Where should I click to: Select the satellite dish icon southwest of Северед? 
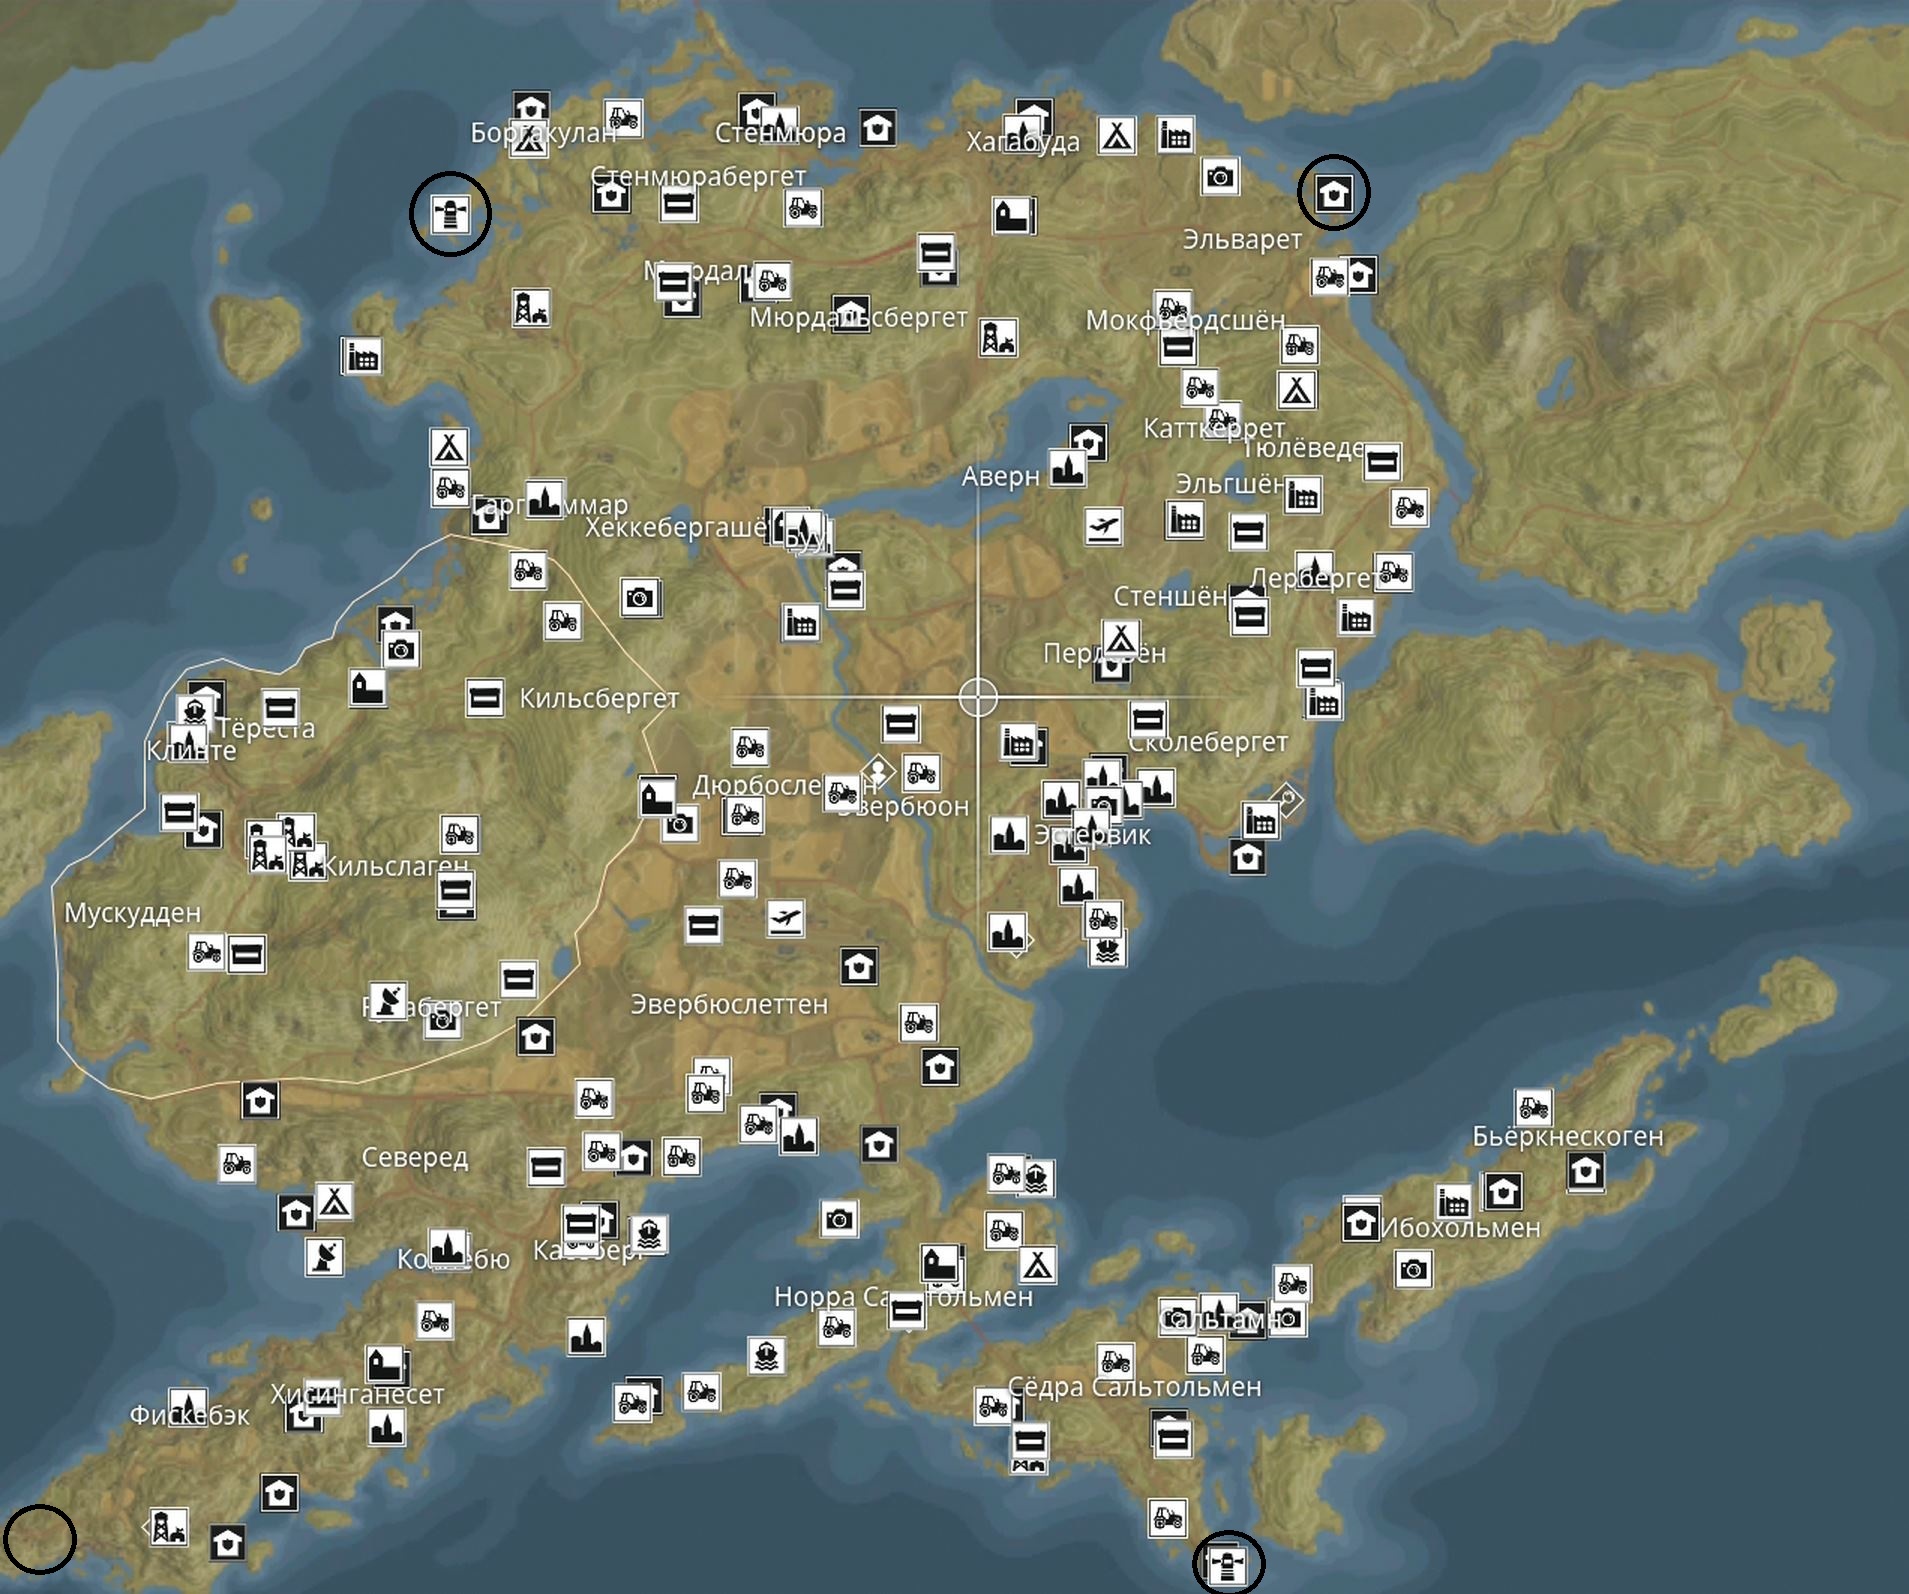point(324,1256)
